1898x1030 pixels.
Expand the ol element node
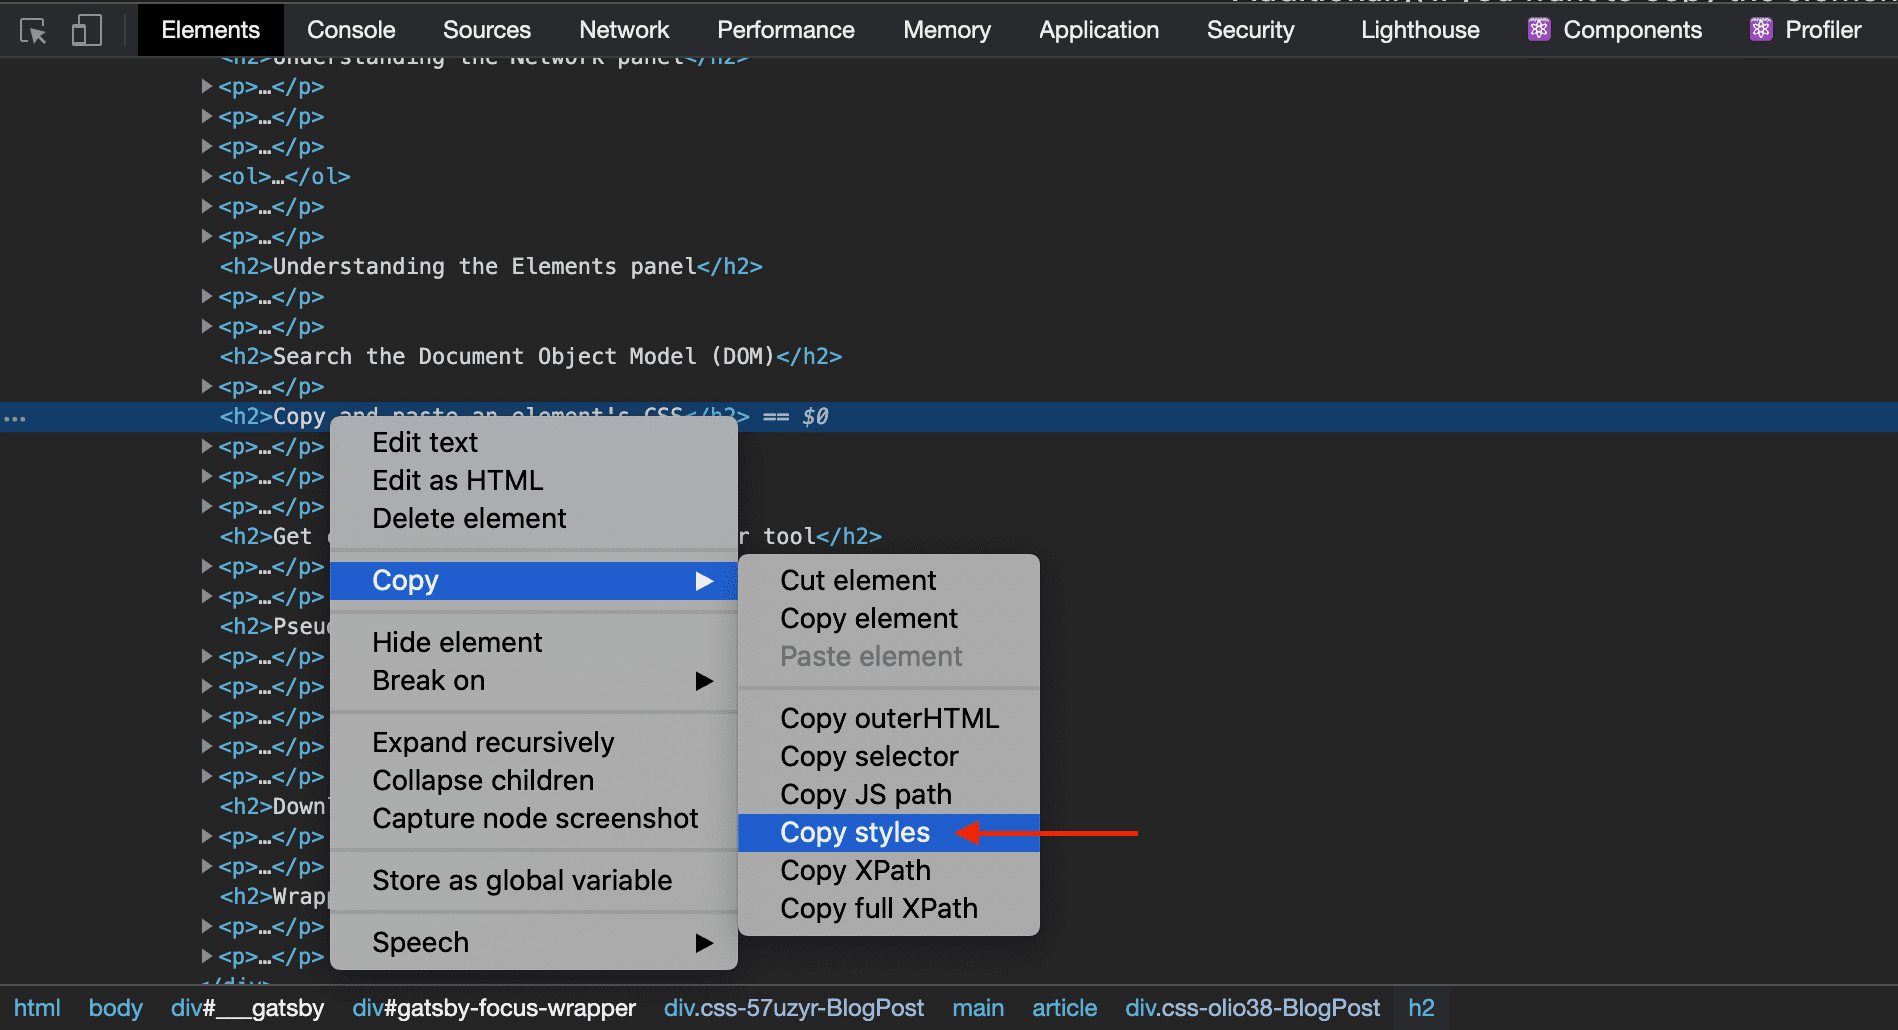pos(206,176)
